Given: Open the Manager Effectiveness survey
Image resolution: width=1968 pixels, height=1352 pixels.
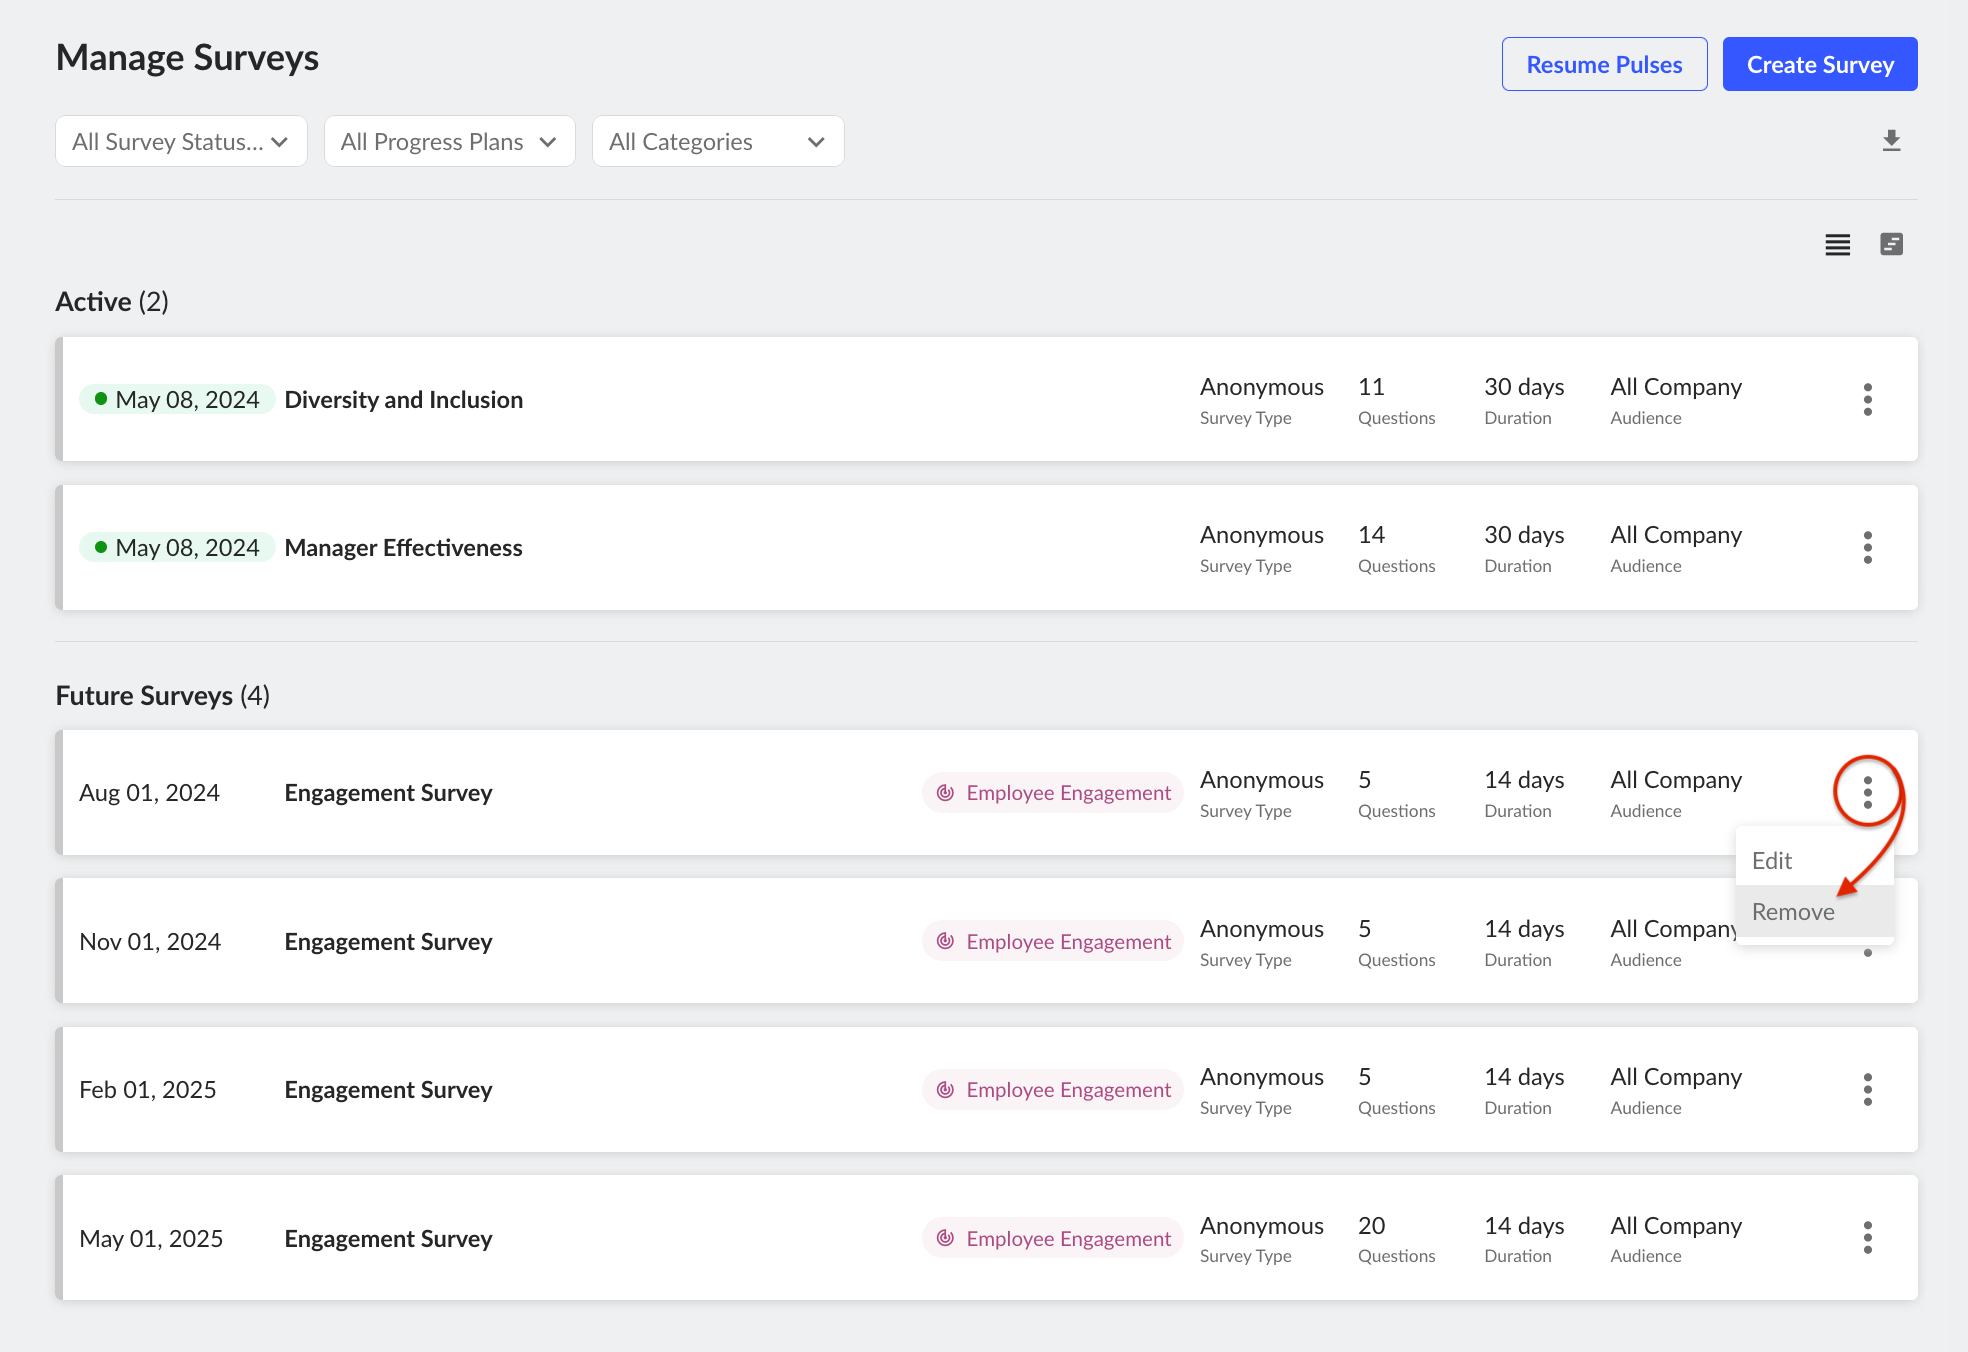Looking at the screenshot, I should pyautogui.click(x=404, y=548).
